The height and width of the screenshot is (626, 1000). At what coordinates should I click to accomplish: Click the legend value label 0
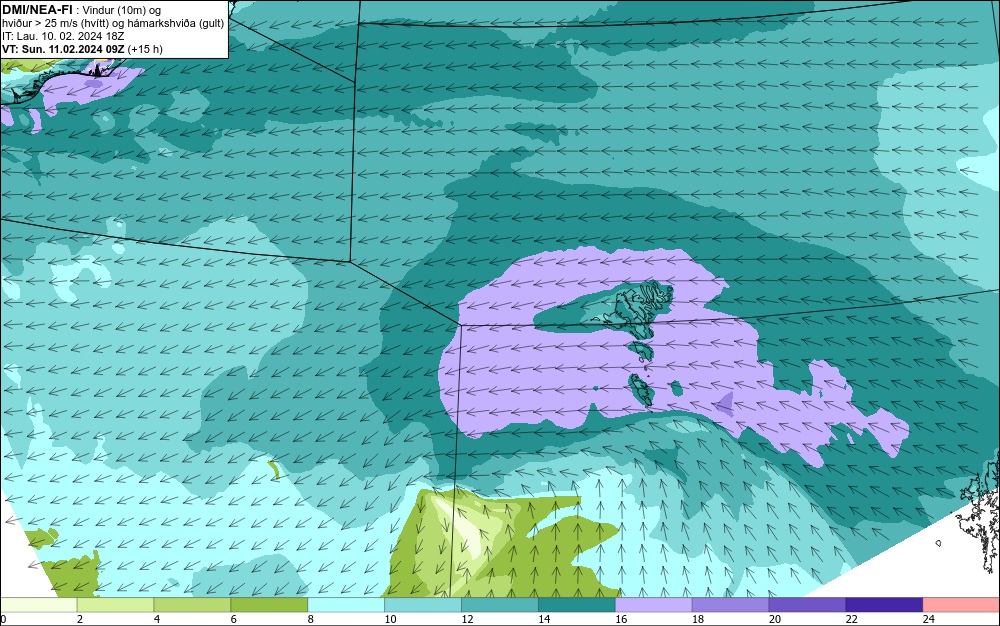pos(3,619)
